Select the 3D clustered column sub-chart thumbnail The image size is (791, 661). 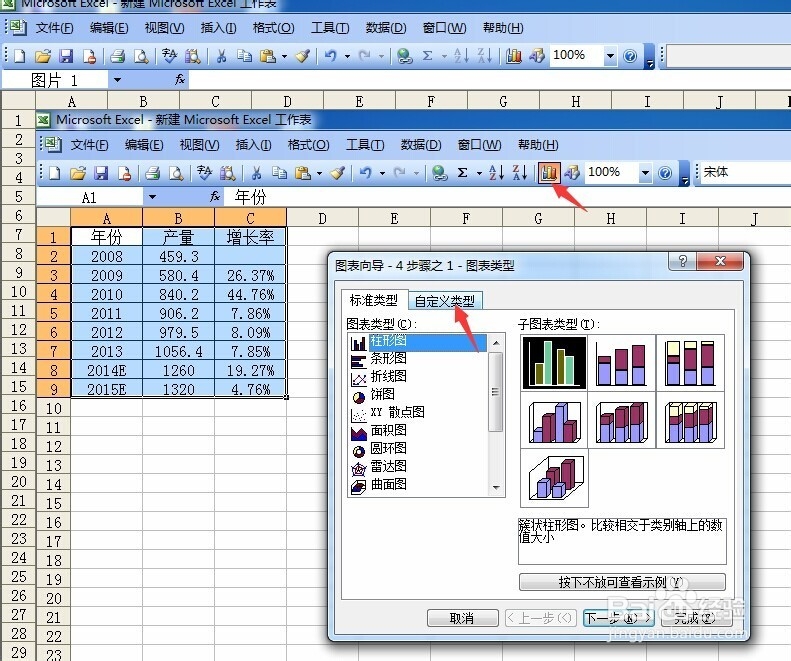pos(554,421)
